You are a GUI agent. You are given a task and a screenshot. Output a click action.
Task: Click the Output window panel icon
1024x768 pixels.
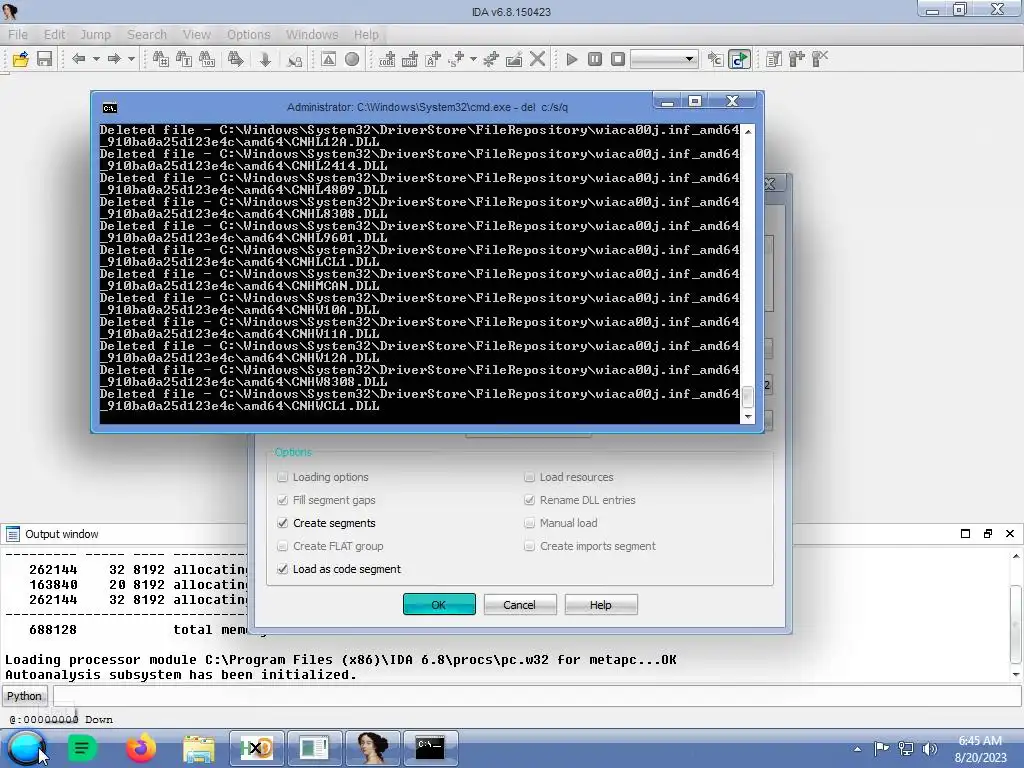point(13,534)
